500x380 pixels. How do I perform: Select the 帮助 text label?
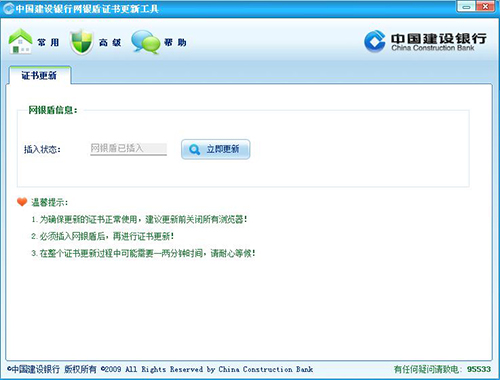click(175, 42)
